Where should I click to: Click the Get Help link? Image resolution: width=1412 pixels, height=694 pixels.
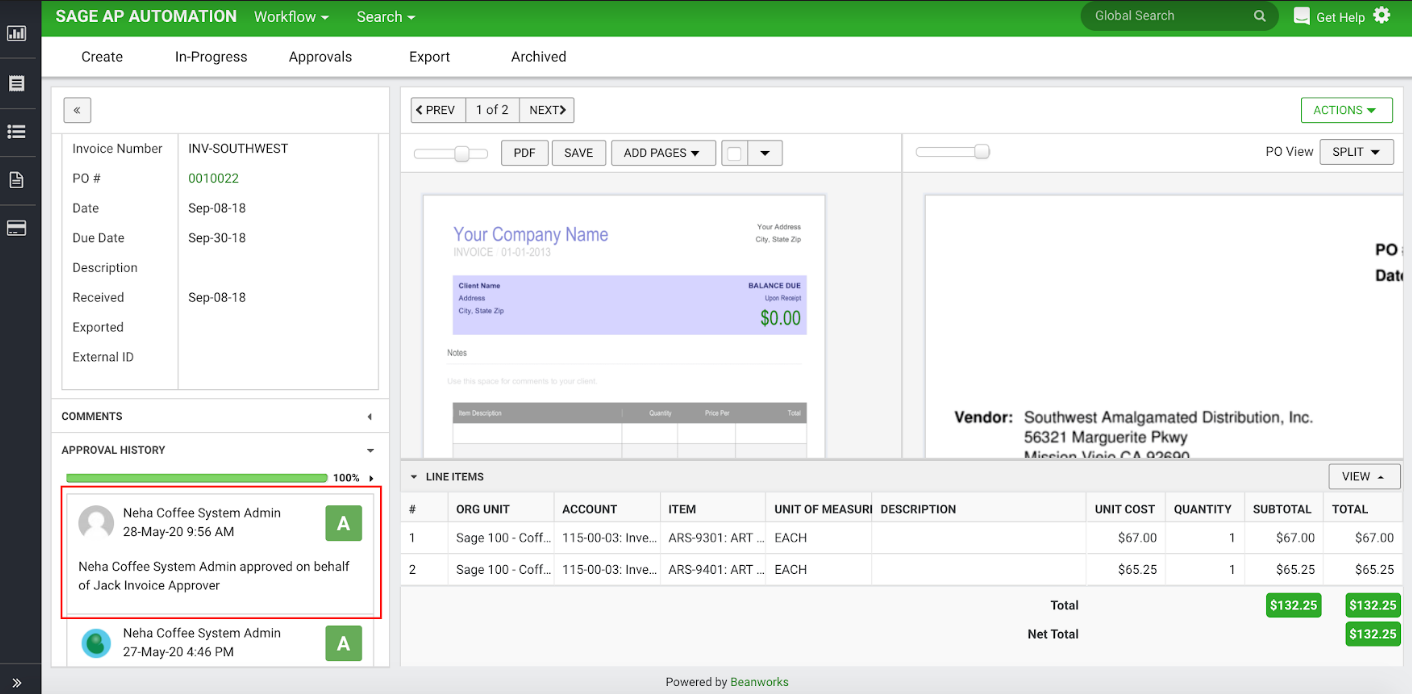click(x=1340, y=17)
